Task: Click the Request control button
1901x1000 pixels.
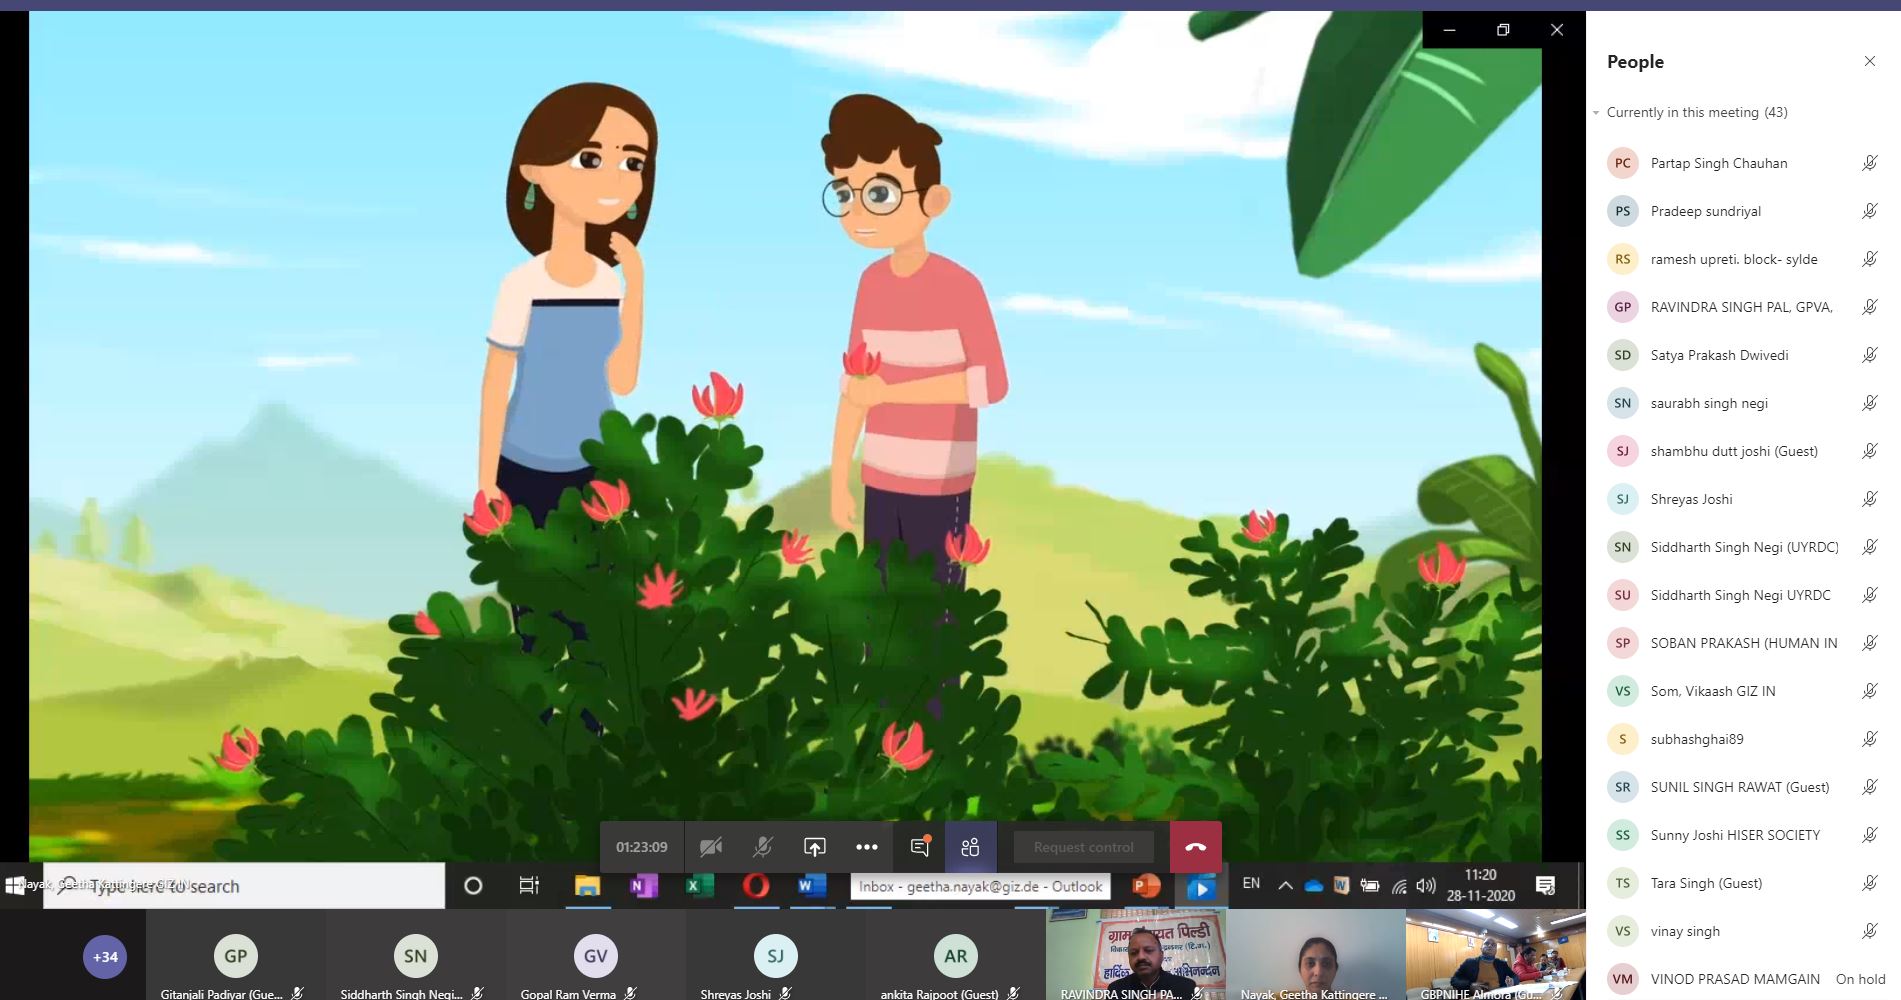Action: 1083,847
